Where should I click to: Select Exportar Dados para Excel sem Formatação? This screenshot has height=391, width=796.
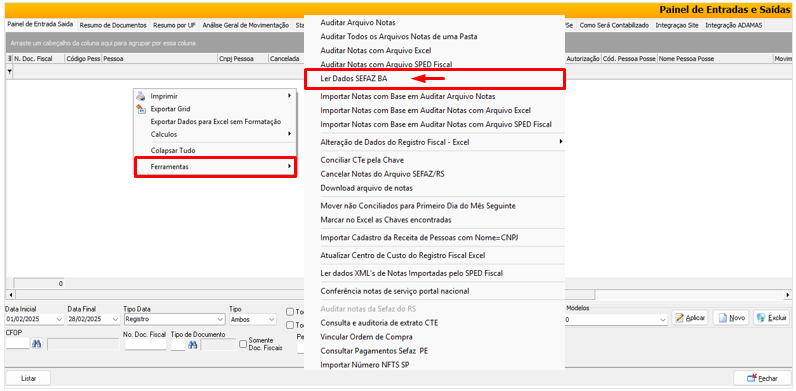[x=215, y=121]
